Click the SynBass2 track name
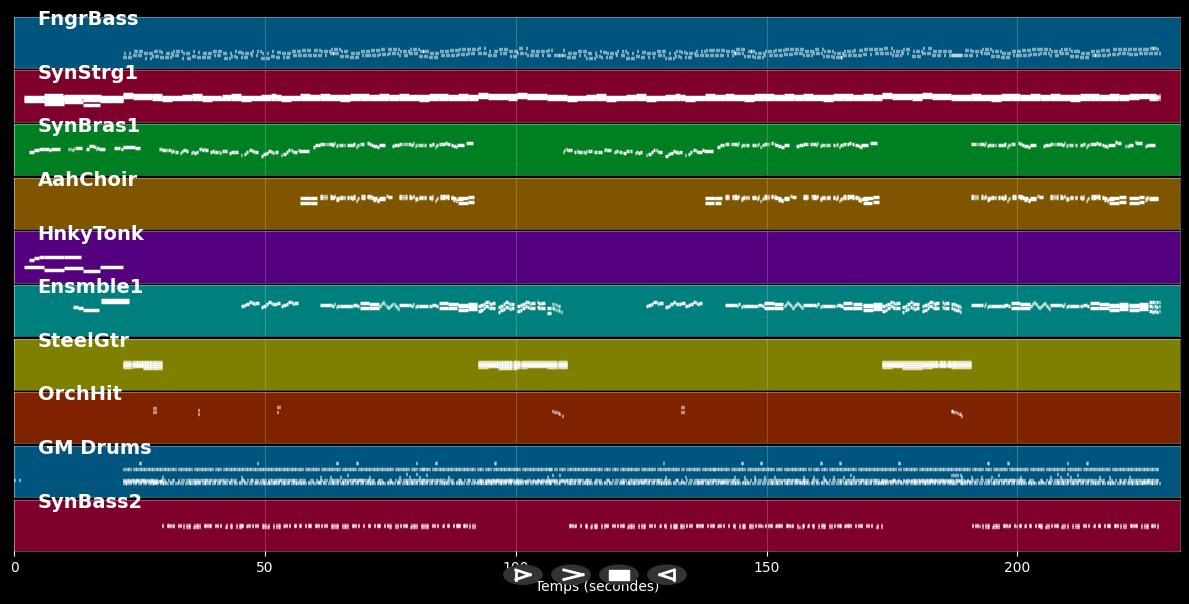1189x604 pixels. point(90,502)
